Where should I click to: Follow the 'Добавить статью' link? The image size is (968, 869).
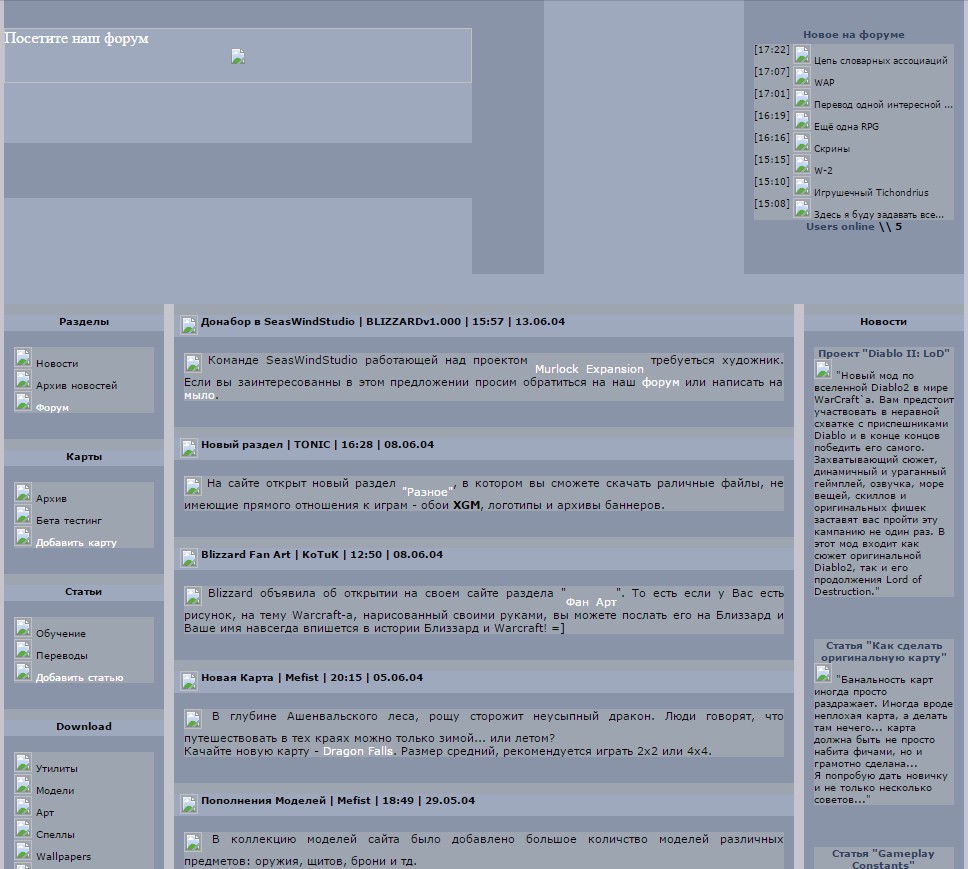[x=80, y=678]
